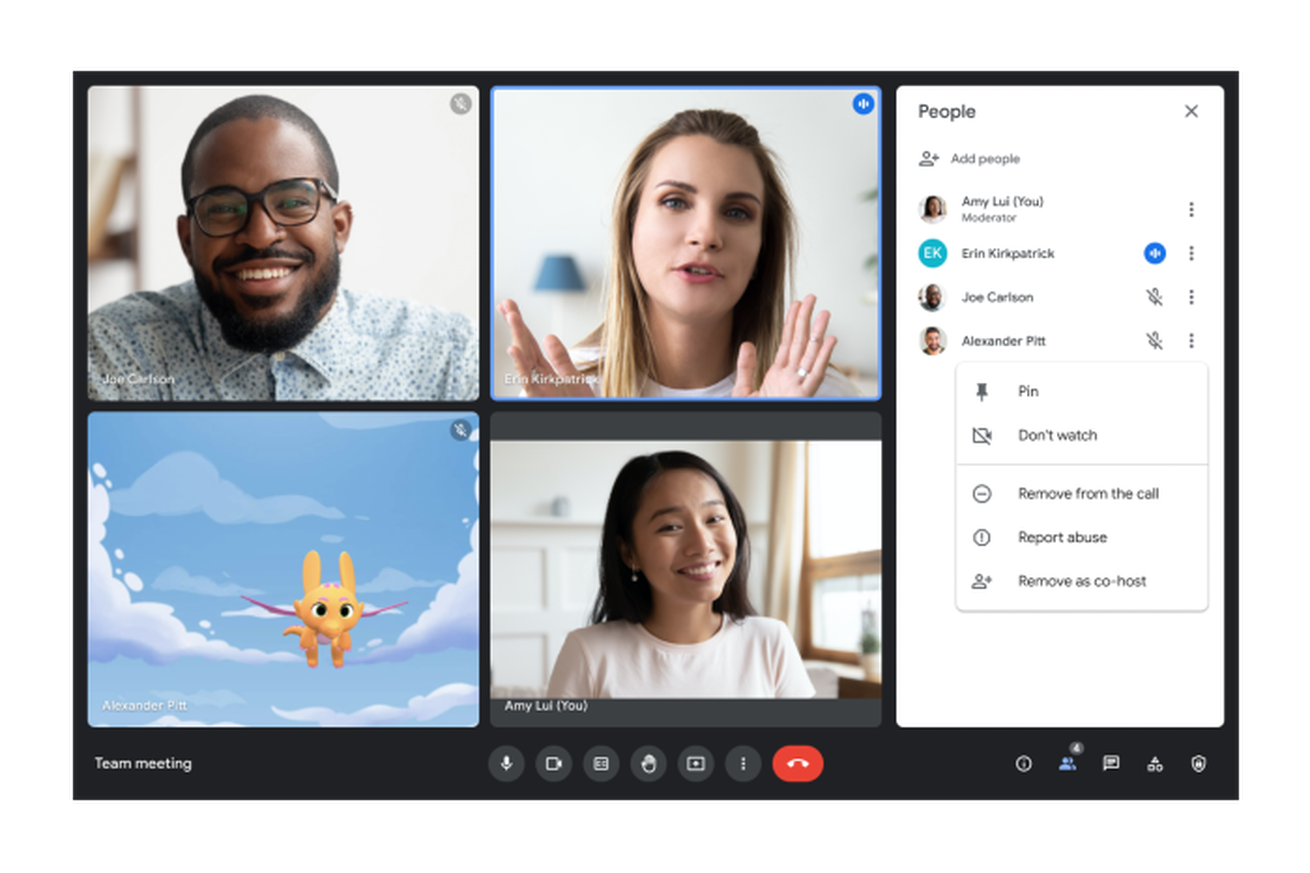Image resolution: width=1310 pixels, height=873 pixels.
Task: Open more options in the call bar
Action: point(743,764)
